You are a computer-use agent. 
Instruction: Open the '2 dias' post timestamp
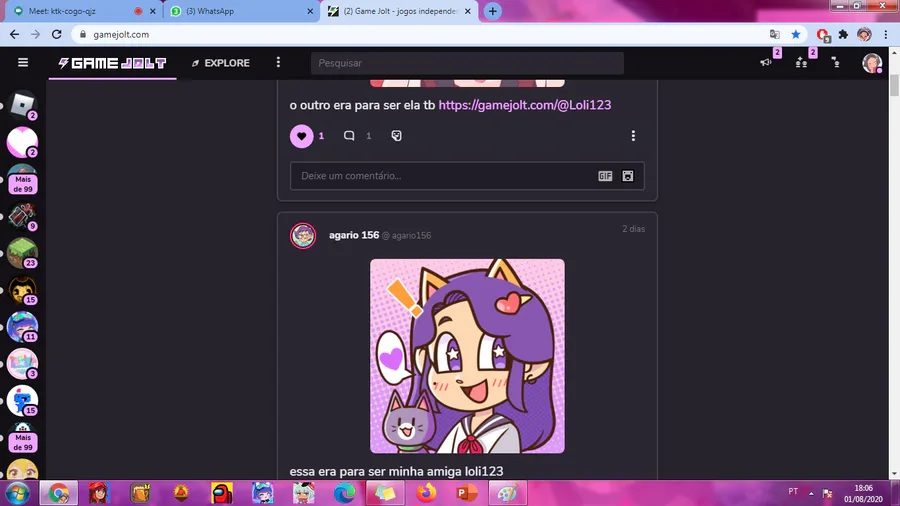(x=634, y=229)
